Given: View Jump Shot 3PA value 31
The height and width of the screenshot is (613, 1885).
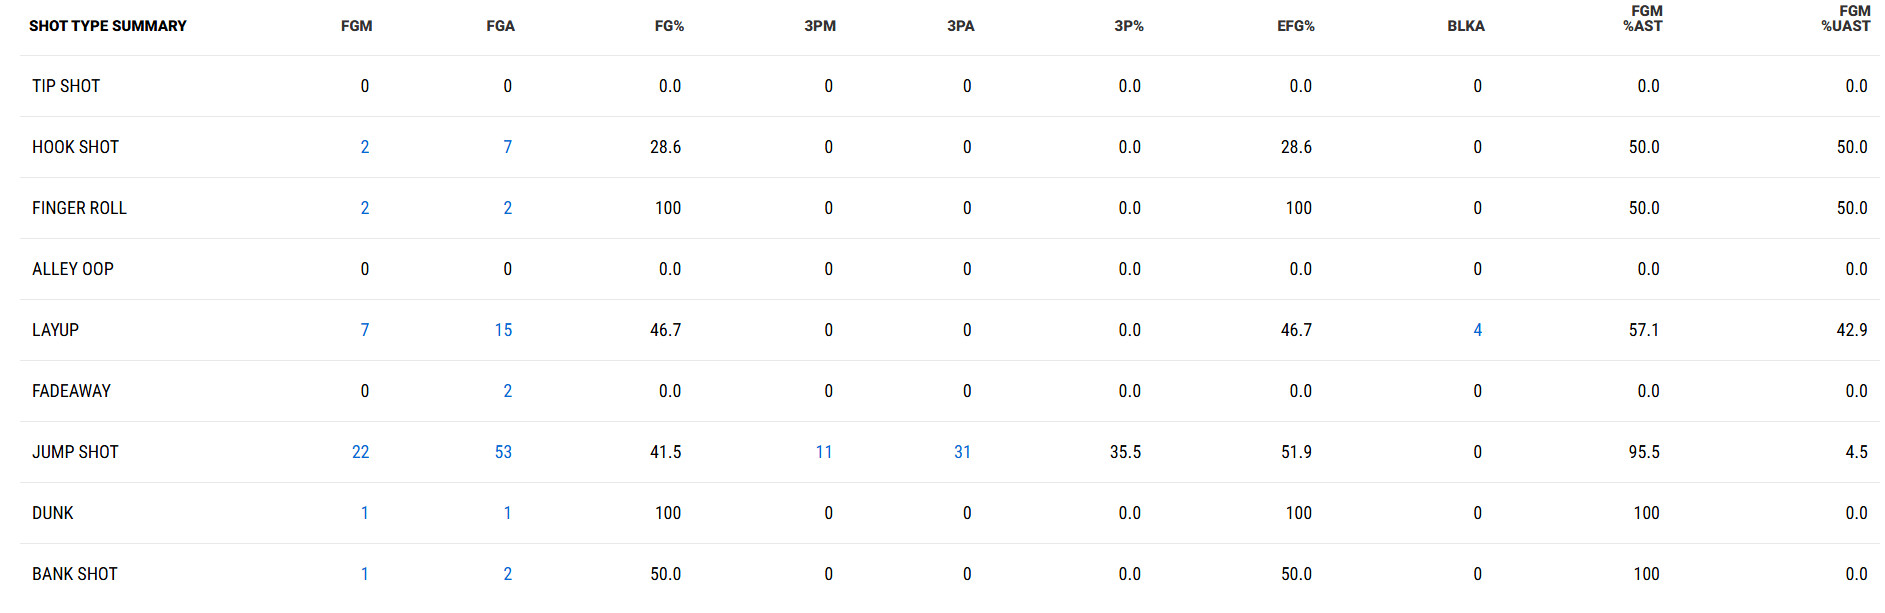Looking at the screenshot, I should (x=963, y=452).
